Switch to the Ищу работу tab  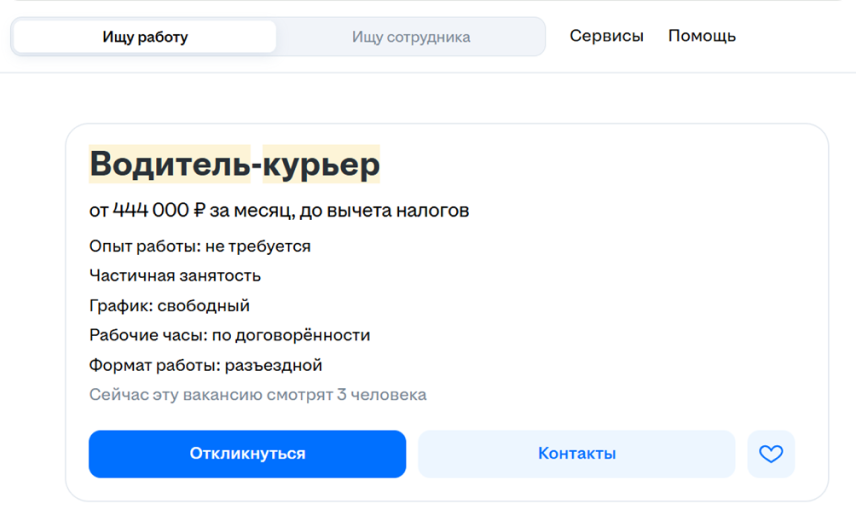145,37
